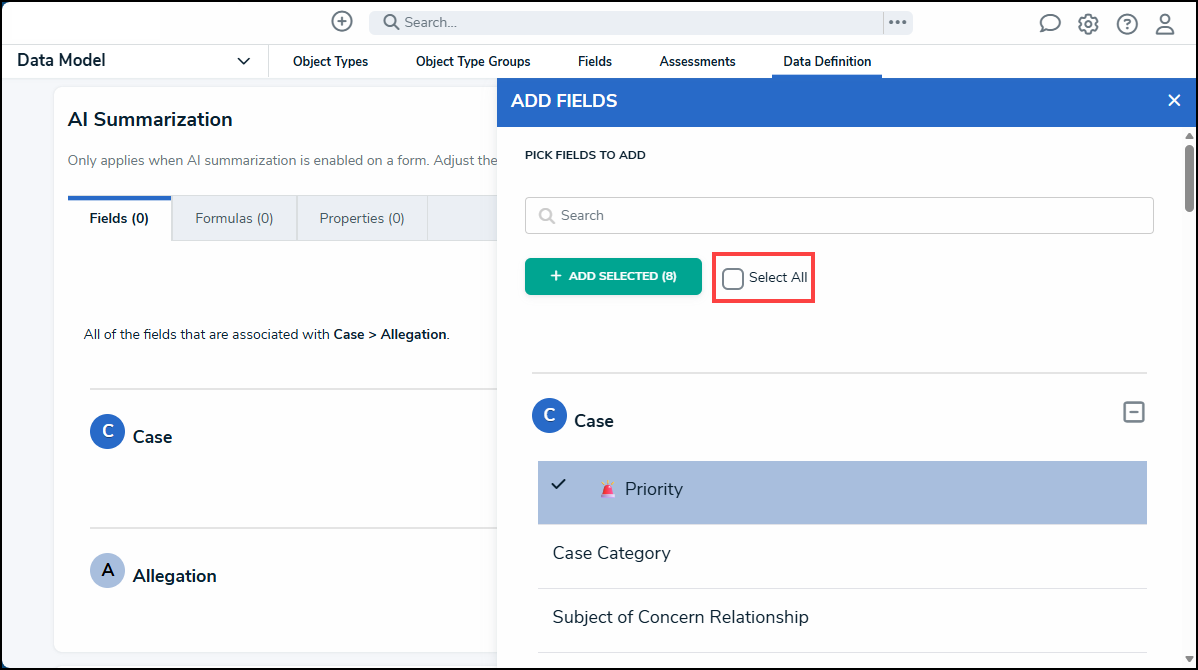This screenshot has width=1198, height=670.
Task: Click the search bar ellipsis options icon
Action: coord(897,22)
